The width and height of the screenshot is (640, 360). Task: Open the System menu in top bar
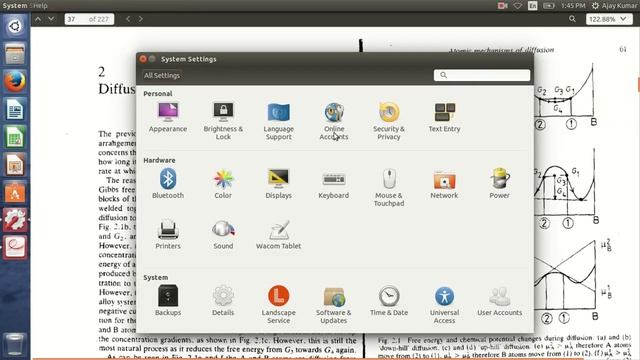(x=15, y=5)
